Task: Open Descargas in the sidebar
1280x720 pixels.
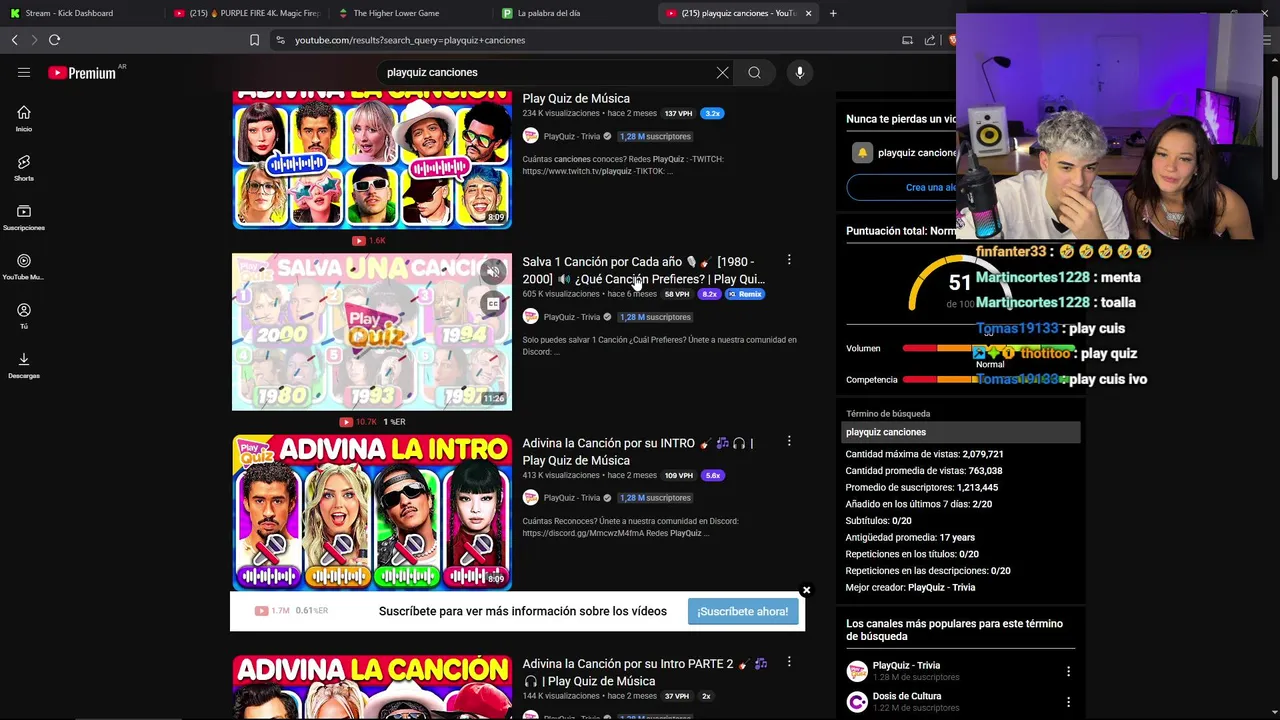Action: pyautogui.click(x=24, y=366)
